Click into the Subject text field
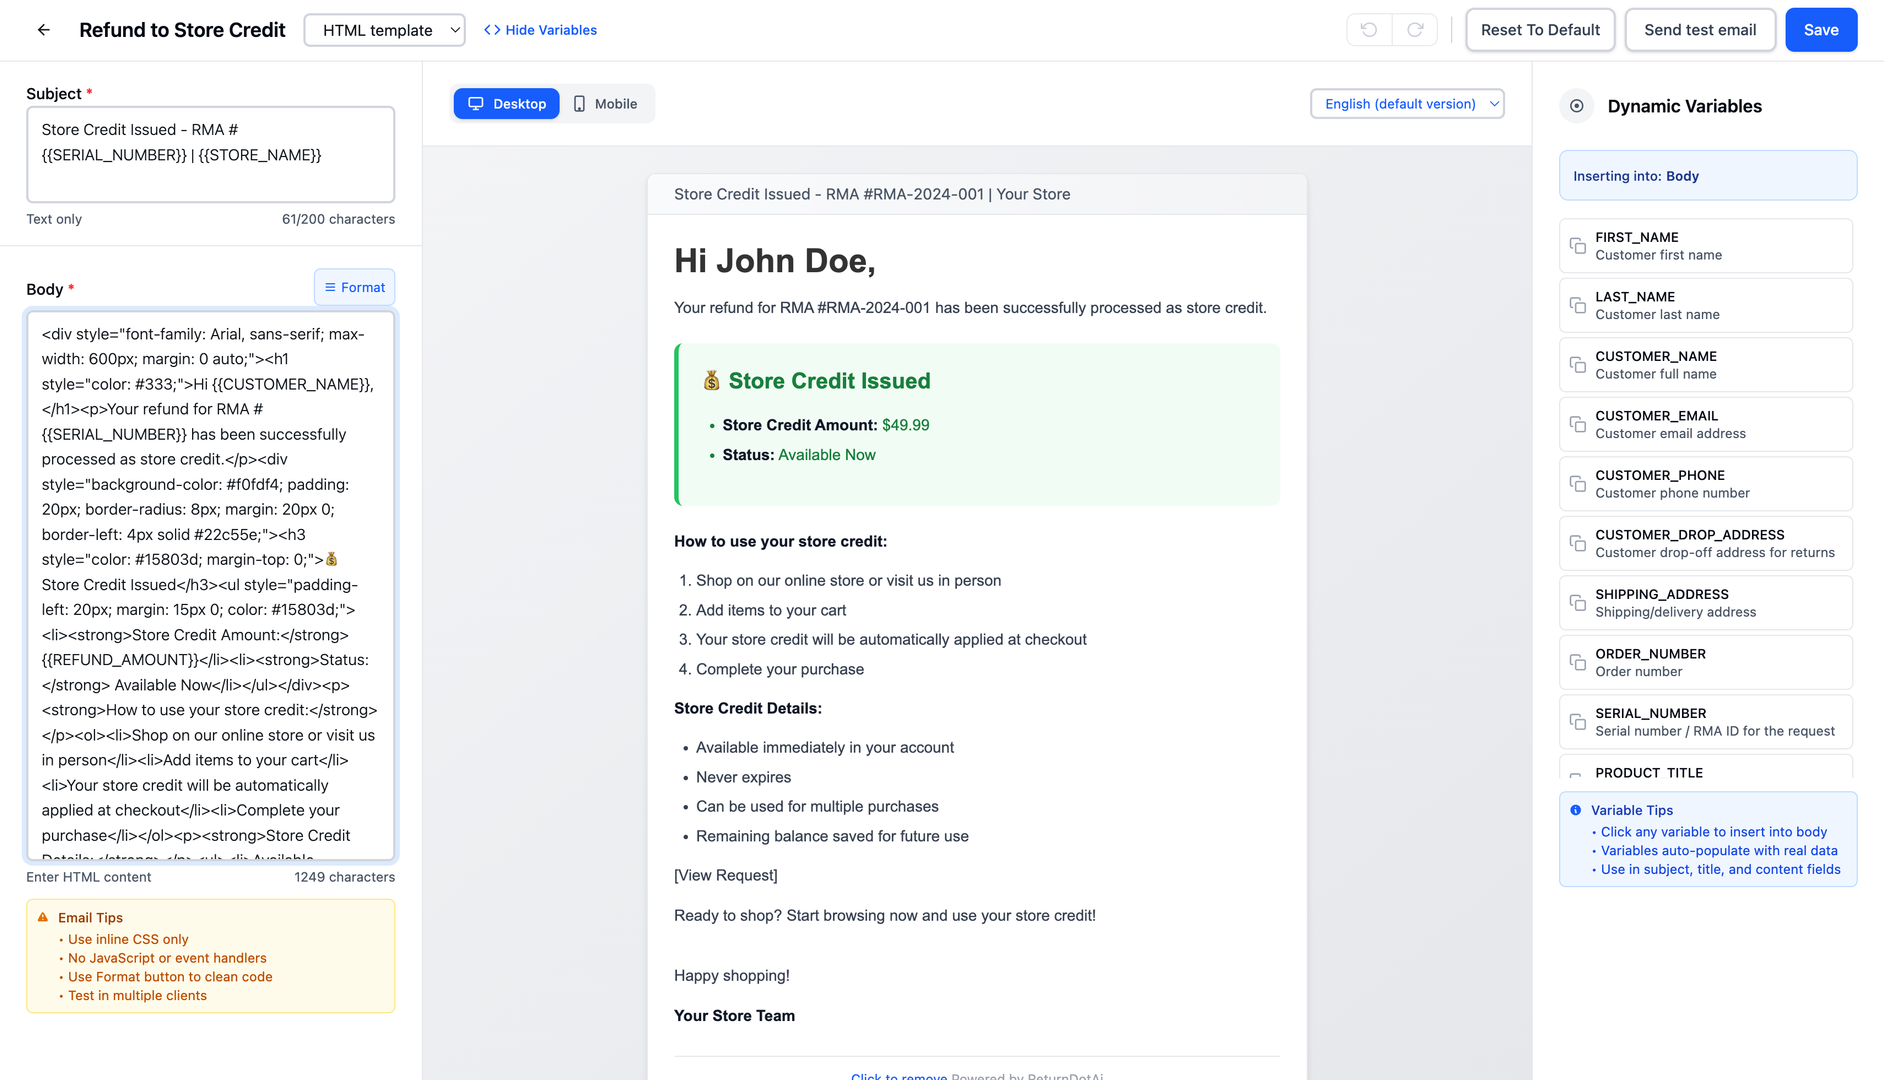 coord(210,155)
